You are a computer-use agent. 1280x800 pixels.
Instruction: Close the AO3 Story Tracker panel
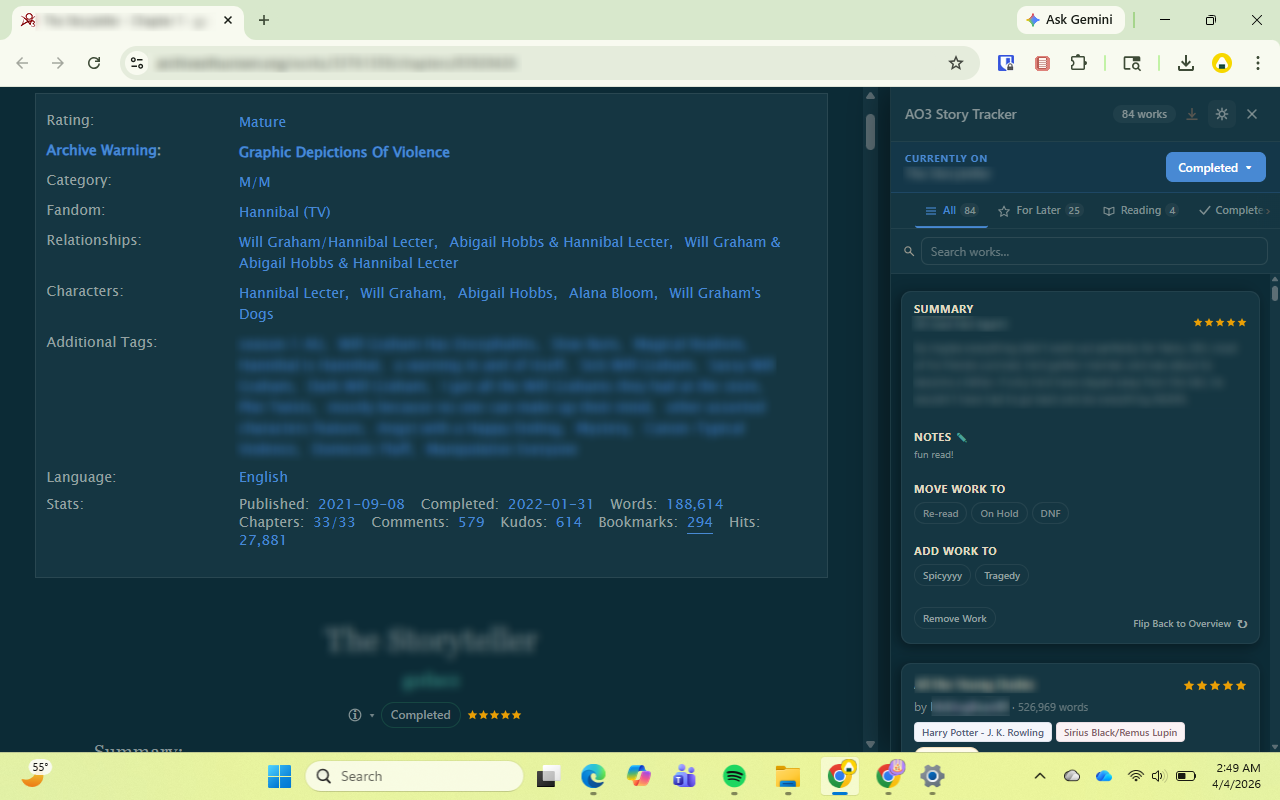click(x=1252, y=114)
